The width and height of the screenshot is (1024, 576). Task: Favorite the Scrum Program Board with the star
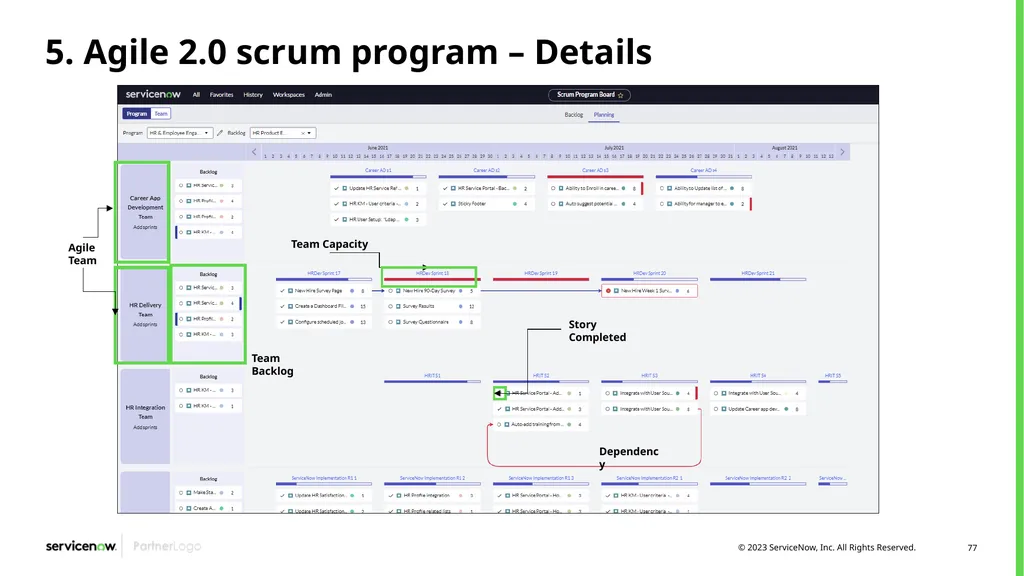tap(620, 95)
